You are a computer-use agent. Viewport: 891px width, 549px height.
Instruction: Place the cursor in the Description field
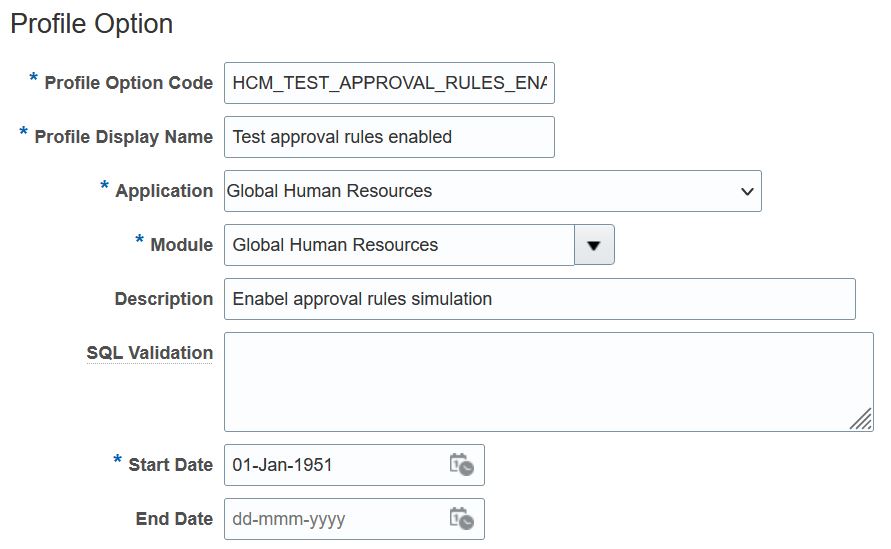click(x=540, y=299)
